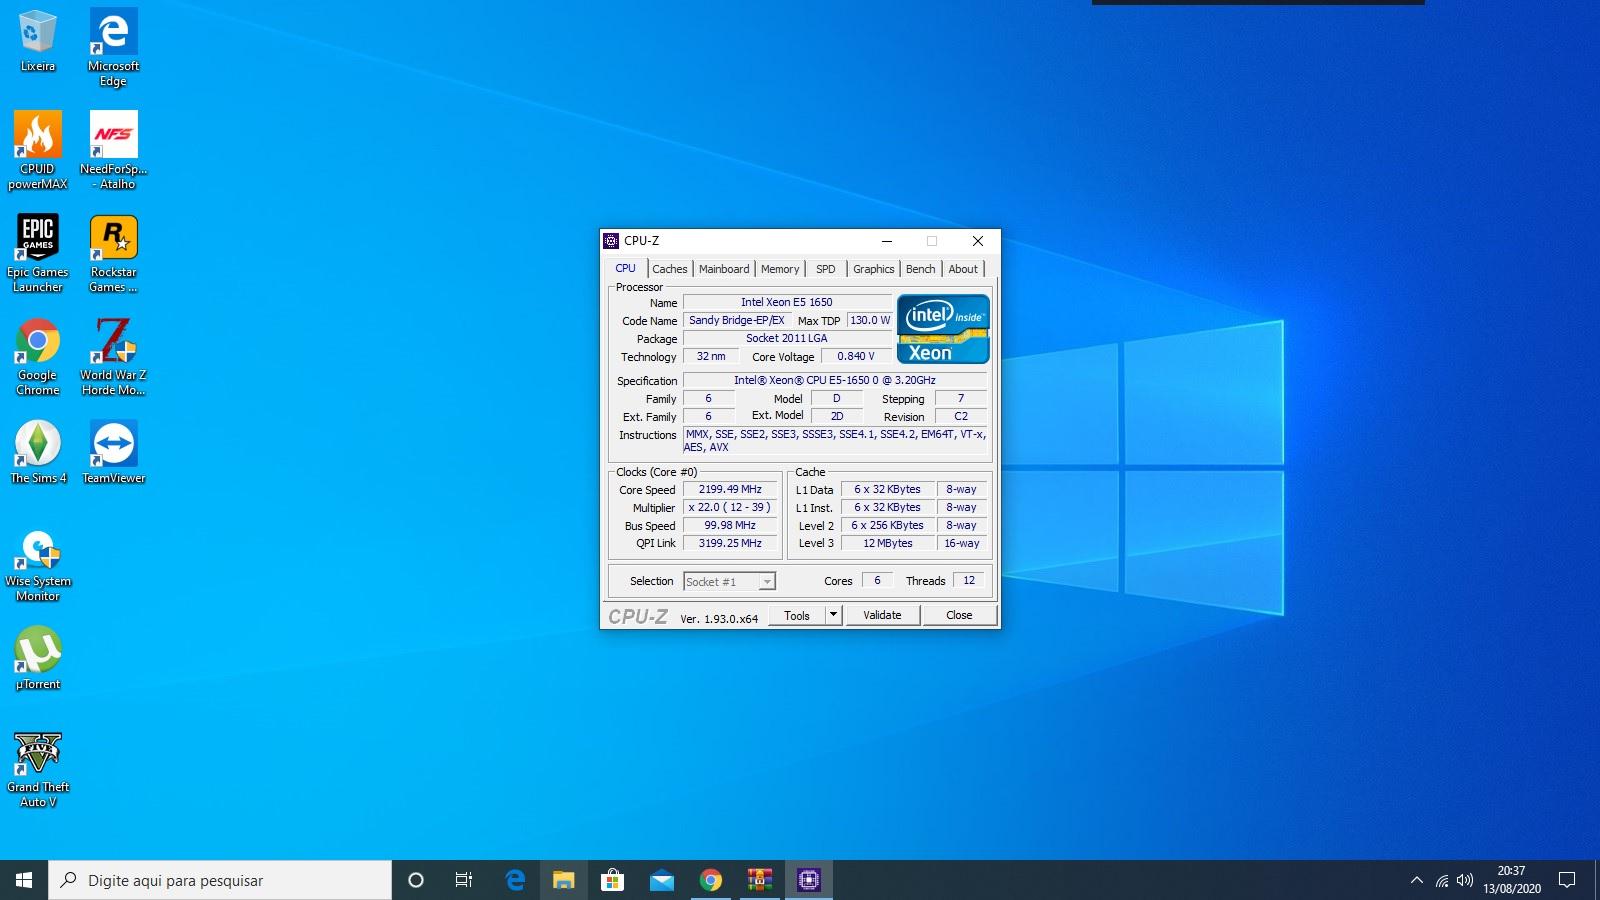Image resolution: width=1600 pixels, height=900 pixels.
Task: Select the NeedForSpeed Atalho shortcut
Action: click(113, 150)
